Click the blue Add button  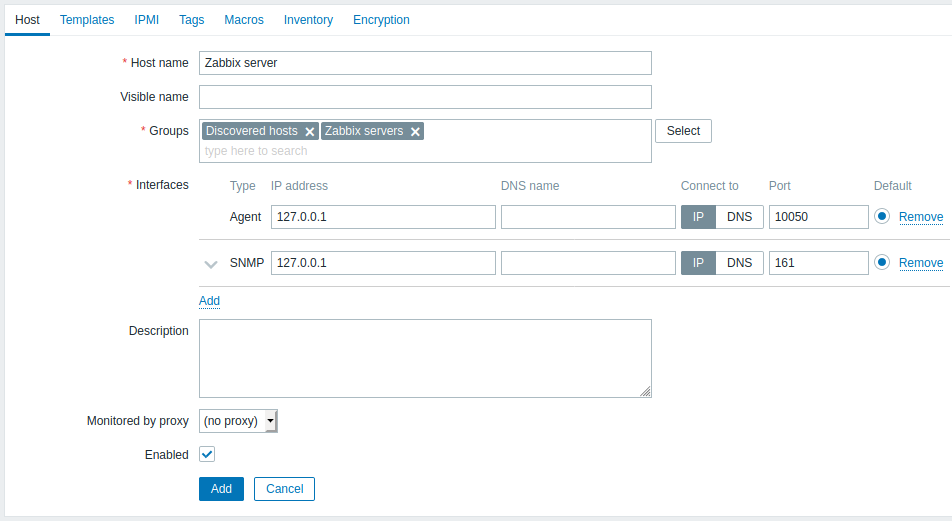(221, 489)
